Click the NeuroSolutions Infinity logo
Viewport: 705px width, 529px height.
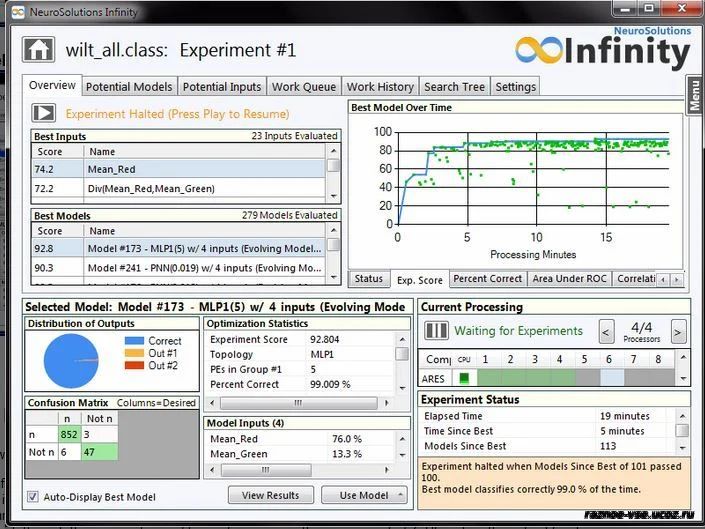602,49
